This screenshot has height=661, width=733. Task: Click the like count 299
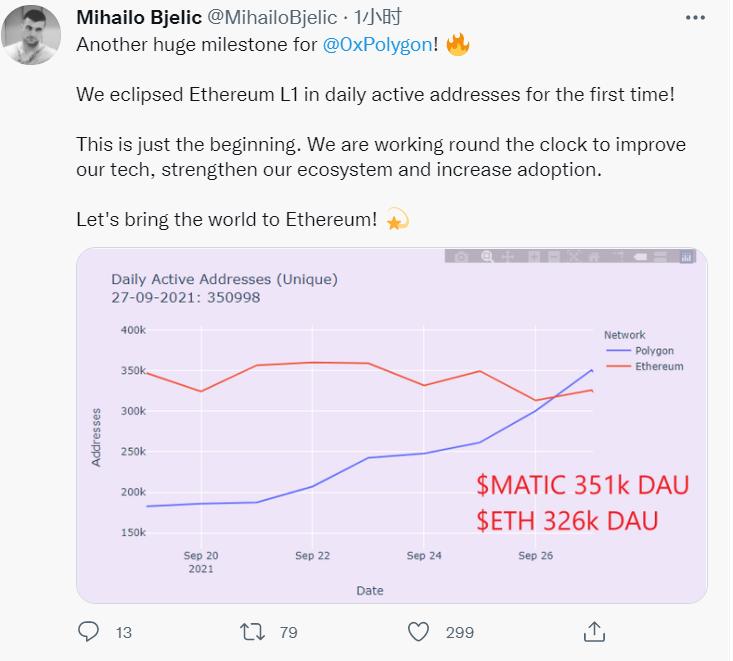[x=460, y=632]
